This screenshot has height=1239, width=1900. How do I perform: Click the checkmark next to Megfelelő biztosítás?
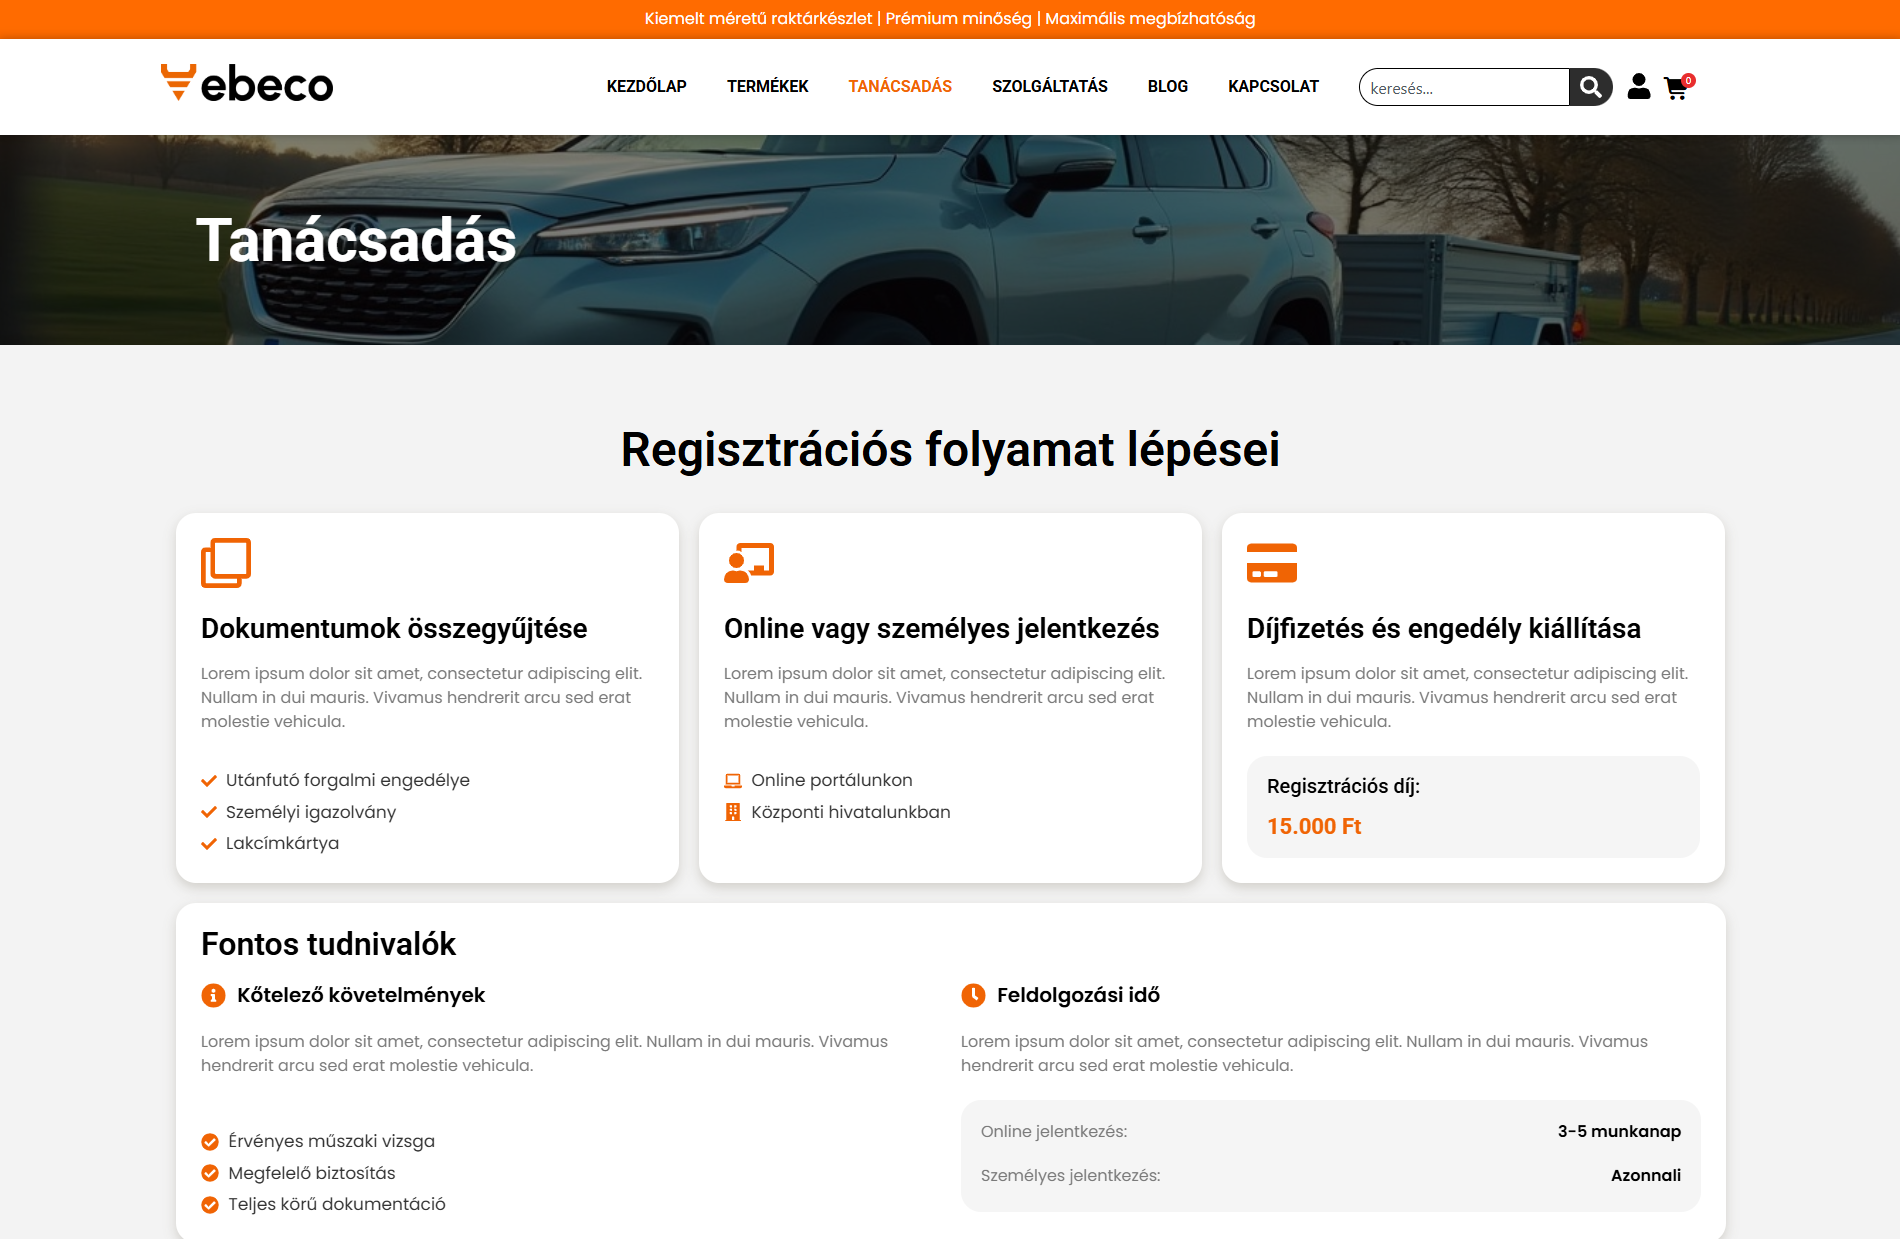coord(210,1173)
